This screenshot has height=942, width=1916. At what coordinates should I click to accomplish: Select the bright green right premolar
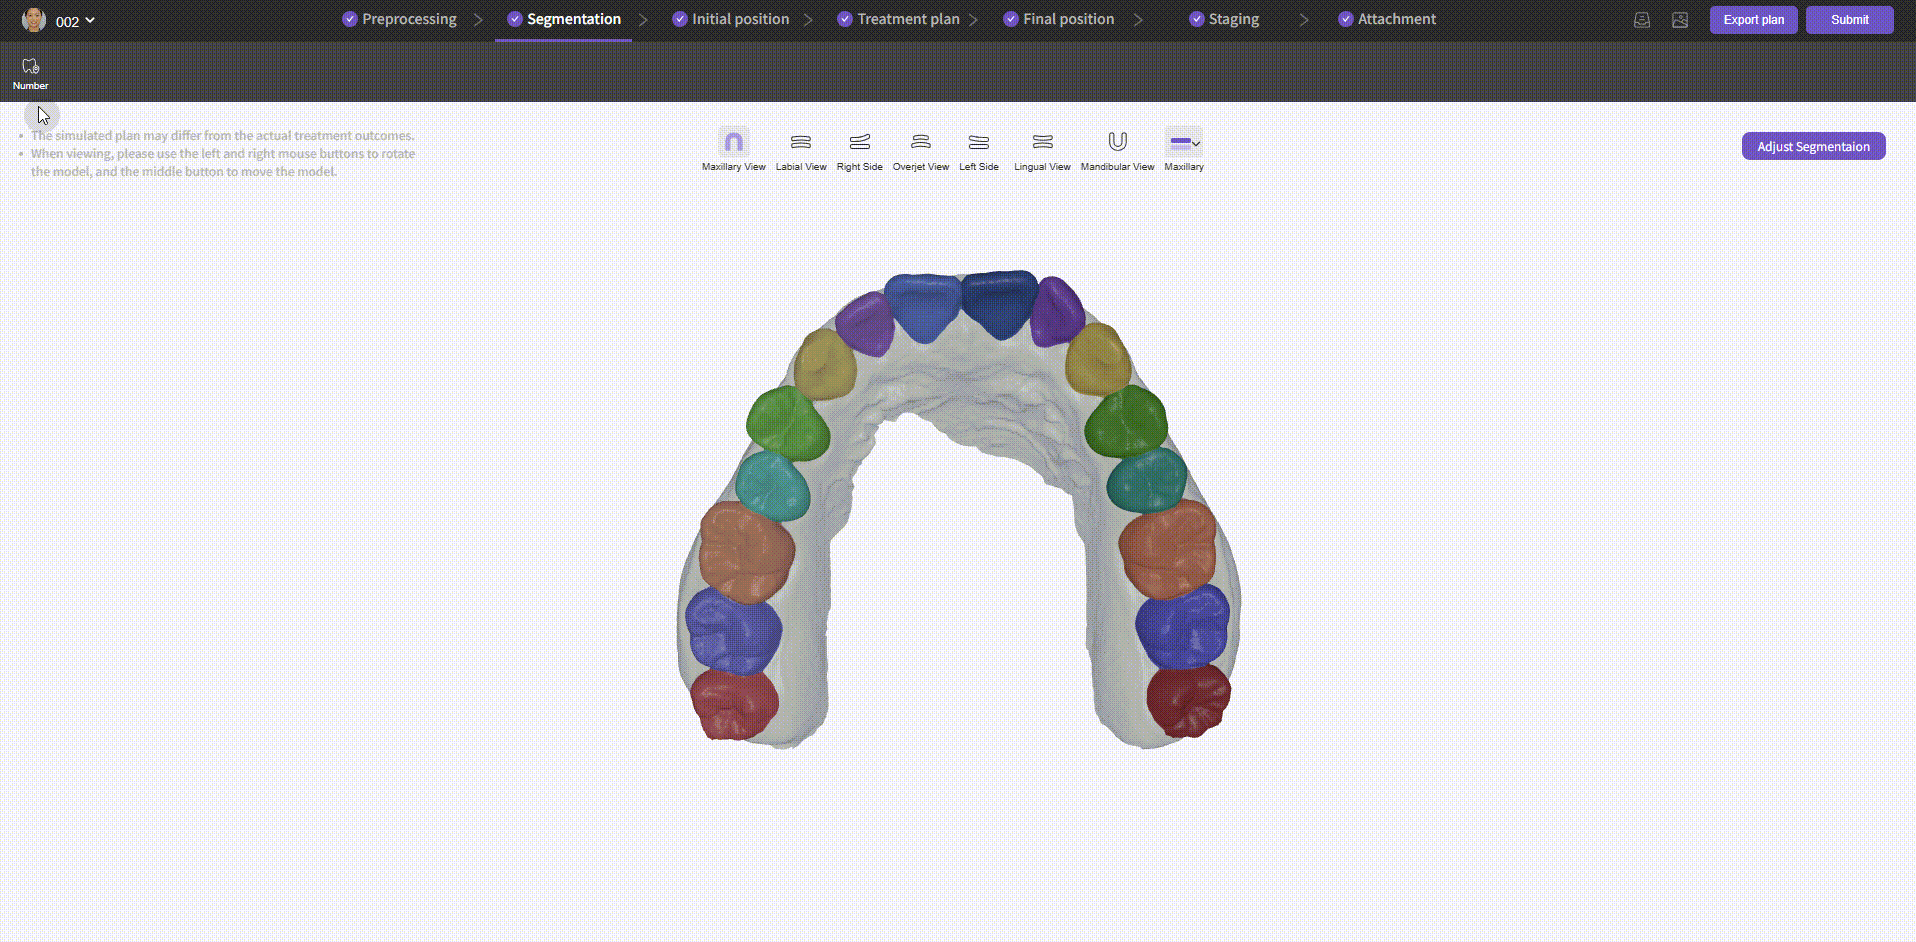788,423
